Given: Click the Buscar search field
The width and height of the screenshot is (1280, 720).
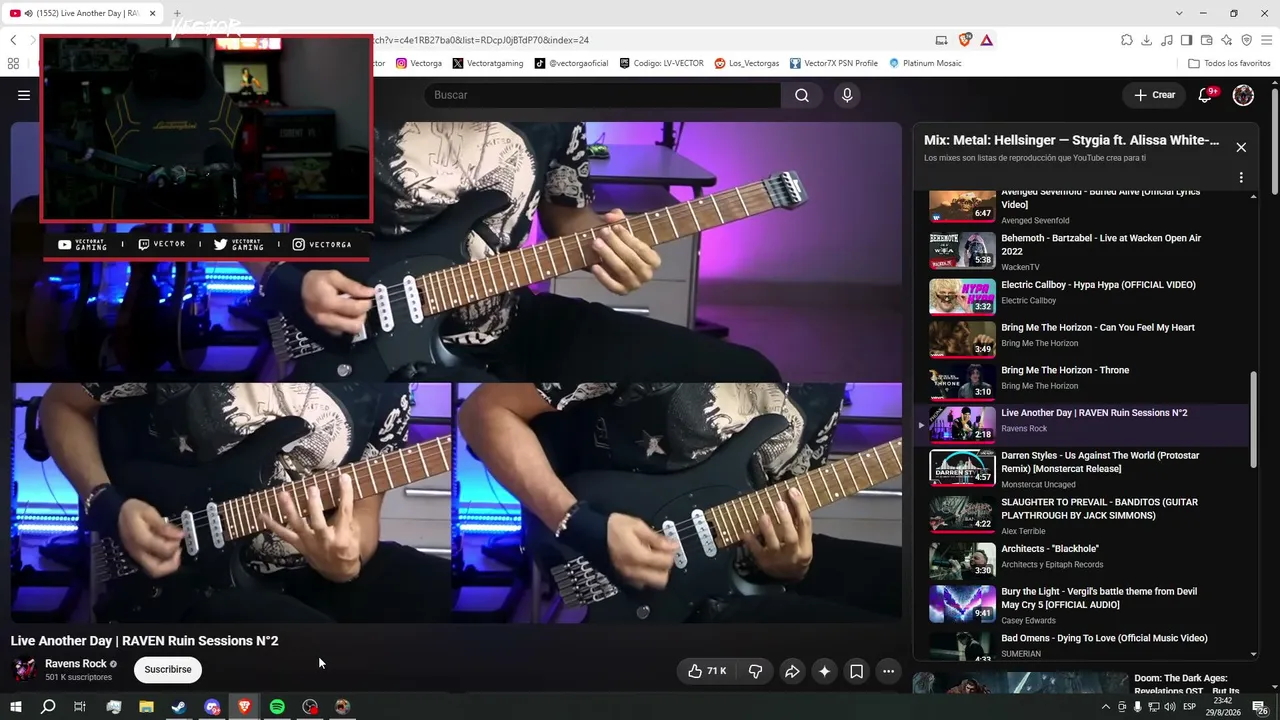Looking at the screenshot, I should pyautogui.click(x=603, y=95).
